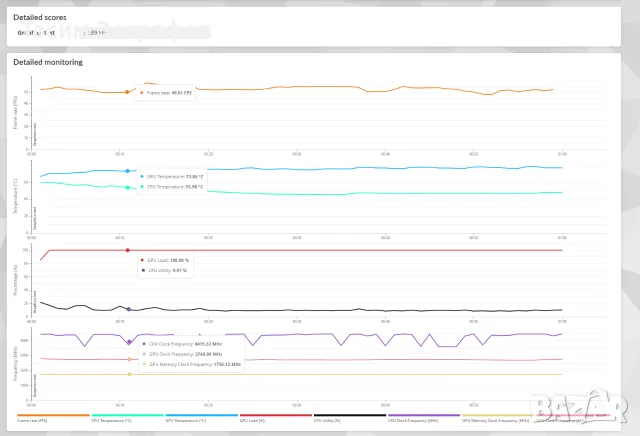Click the pink GPU clock frequency data point
This screenshot has width=640, height=436.
pos(129,360)
